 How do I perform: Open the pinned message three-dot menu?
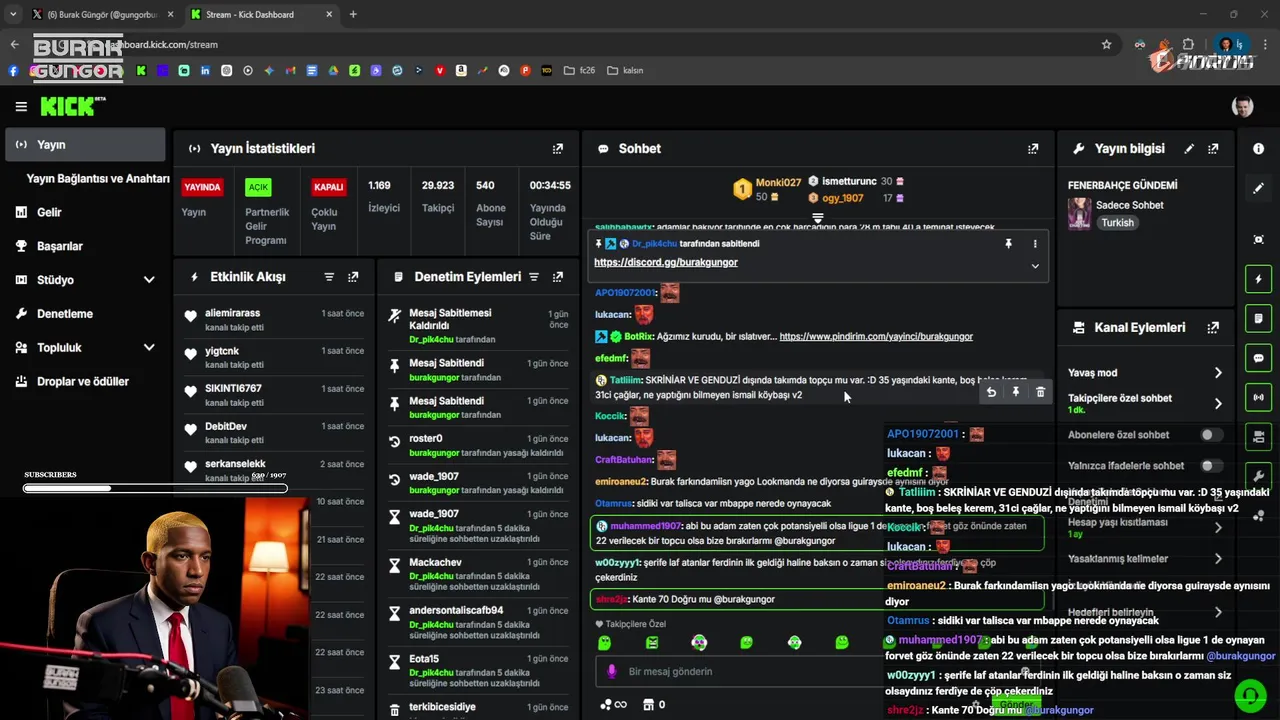pyautogui.click(x=1035, y=244)
